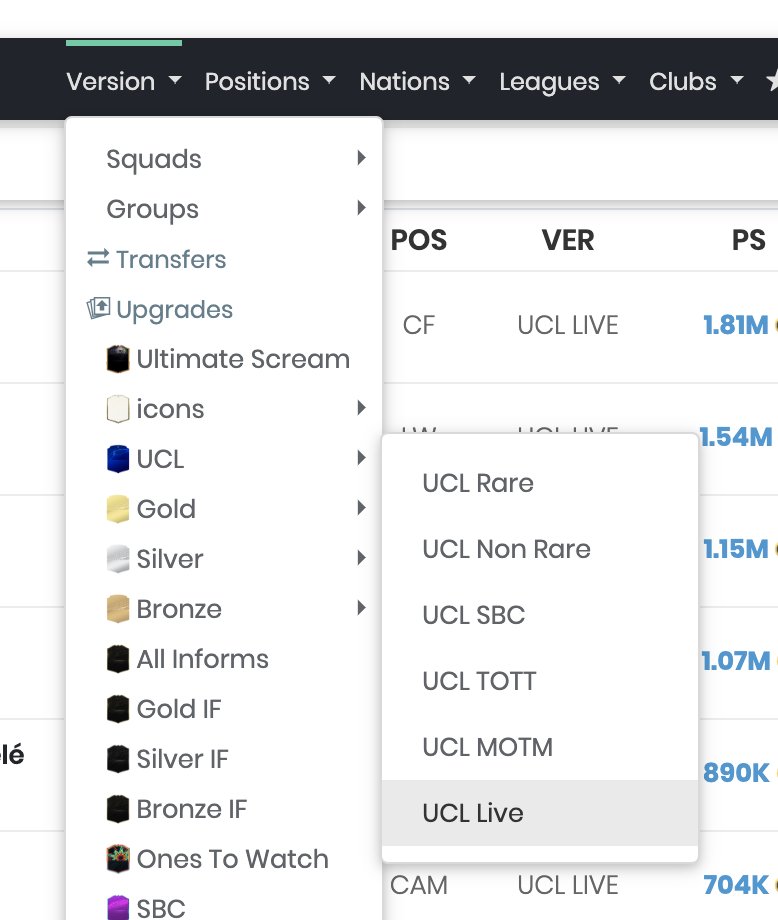Click the Gold card icon

pyautogui.click(x=118, y=509)
